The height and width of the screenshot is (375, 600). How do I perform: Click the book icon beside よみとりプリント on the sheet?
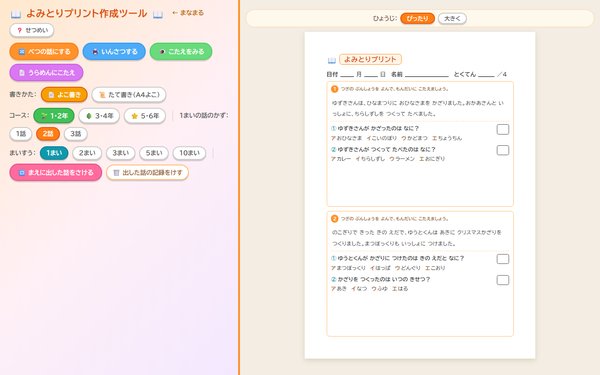[332, 60]
